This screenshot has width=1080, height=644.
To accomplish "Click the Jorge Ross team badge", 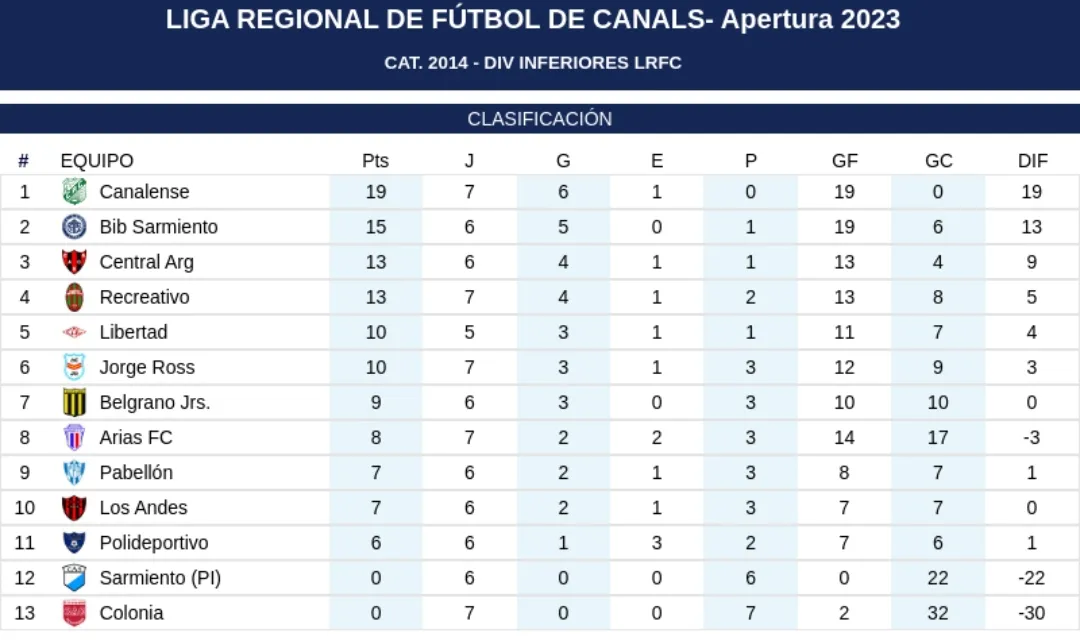I will (75, 367).
